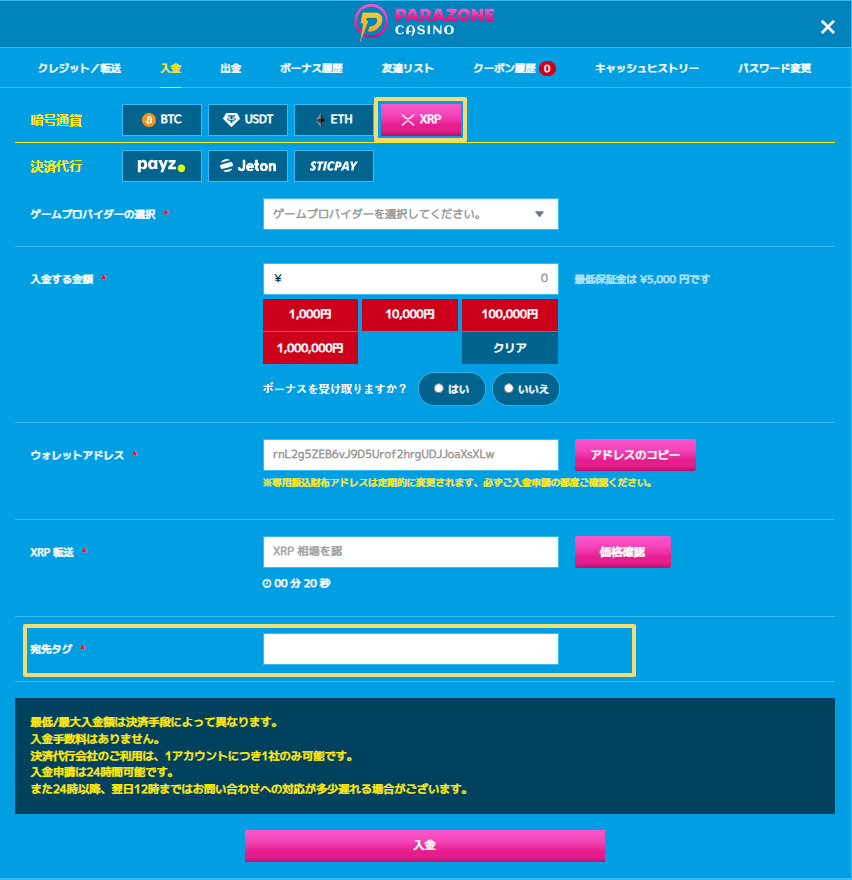
Task: Click the 最低保証金は ¥5,000 円です note
Action: (642, 279)
